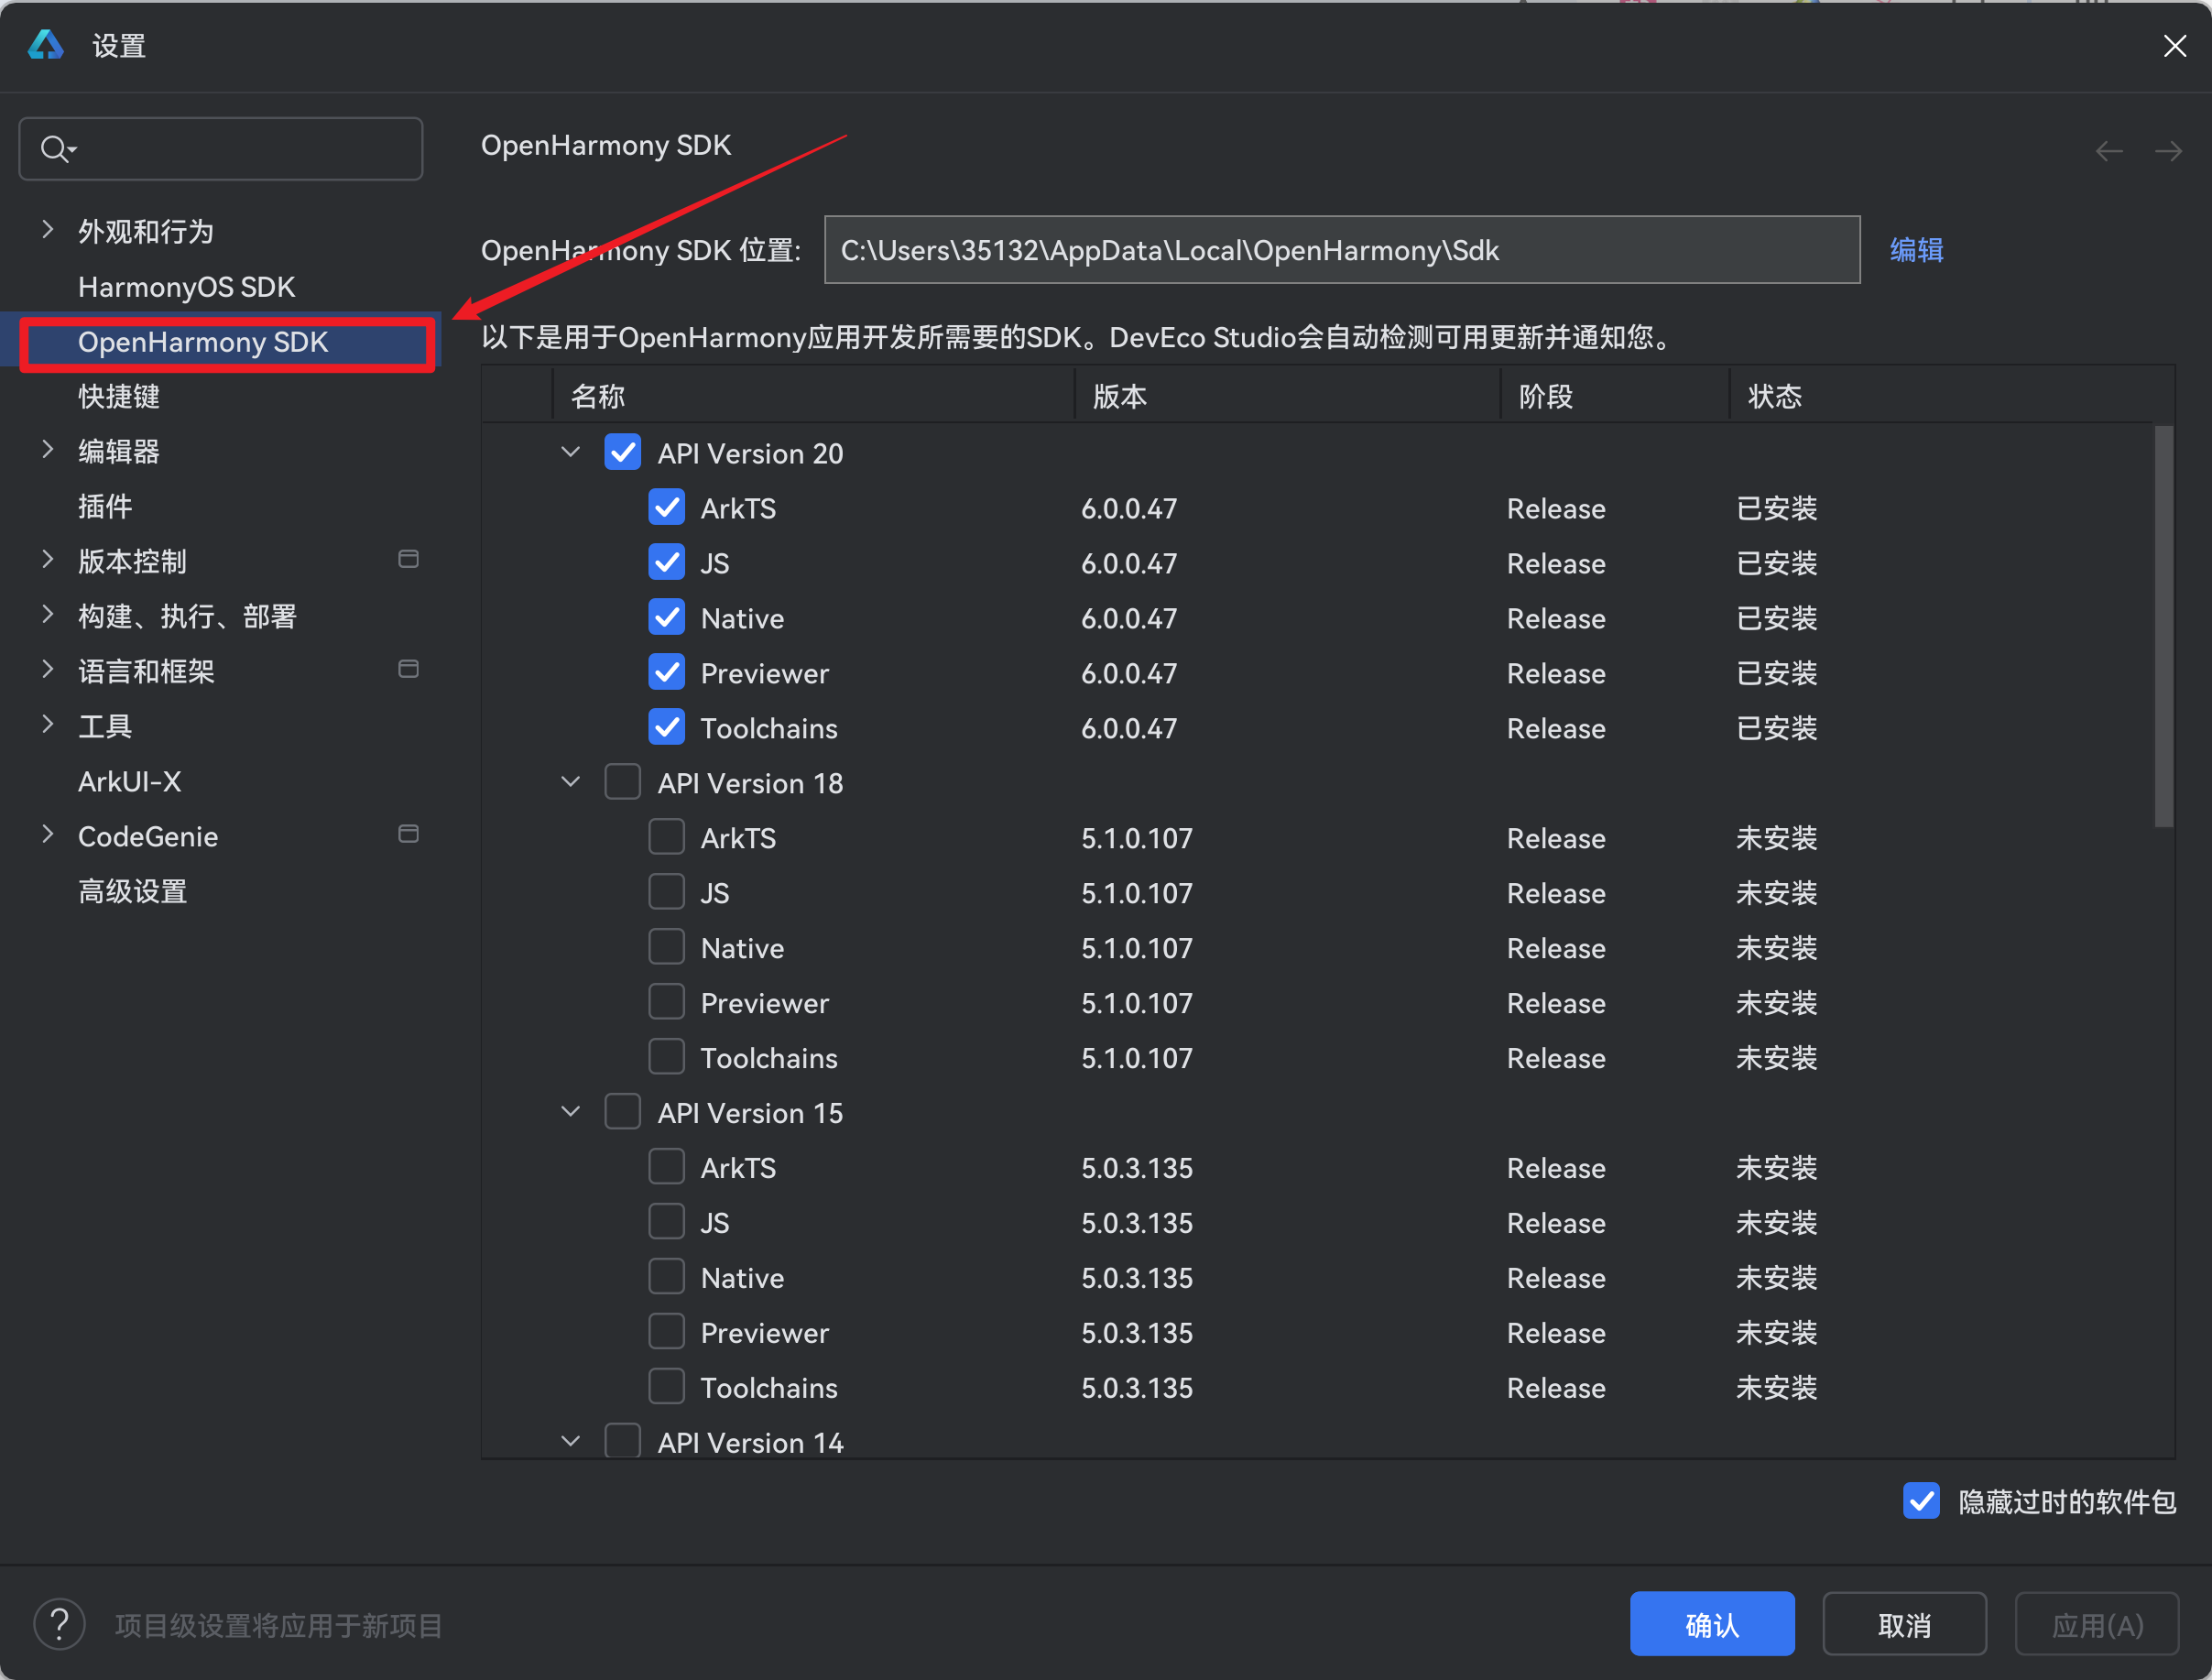Uncheck ArkTS 6.0.0.47 checkbox
Image resolution: width=2212 pixels, height=1680 pixels.
pos(667,507)
